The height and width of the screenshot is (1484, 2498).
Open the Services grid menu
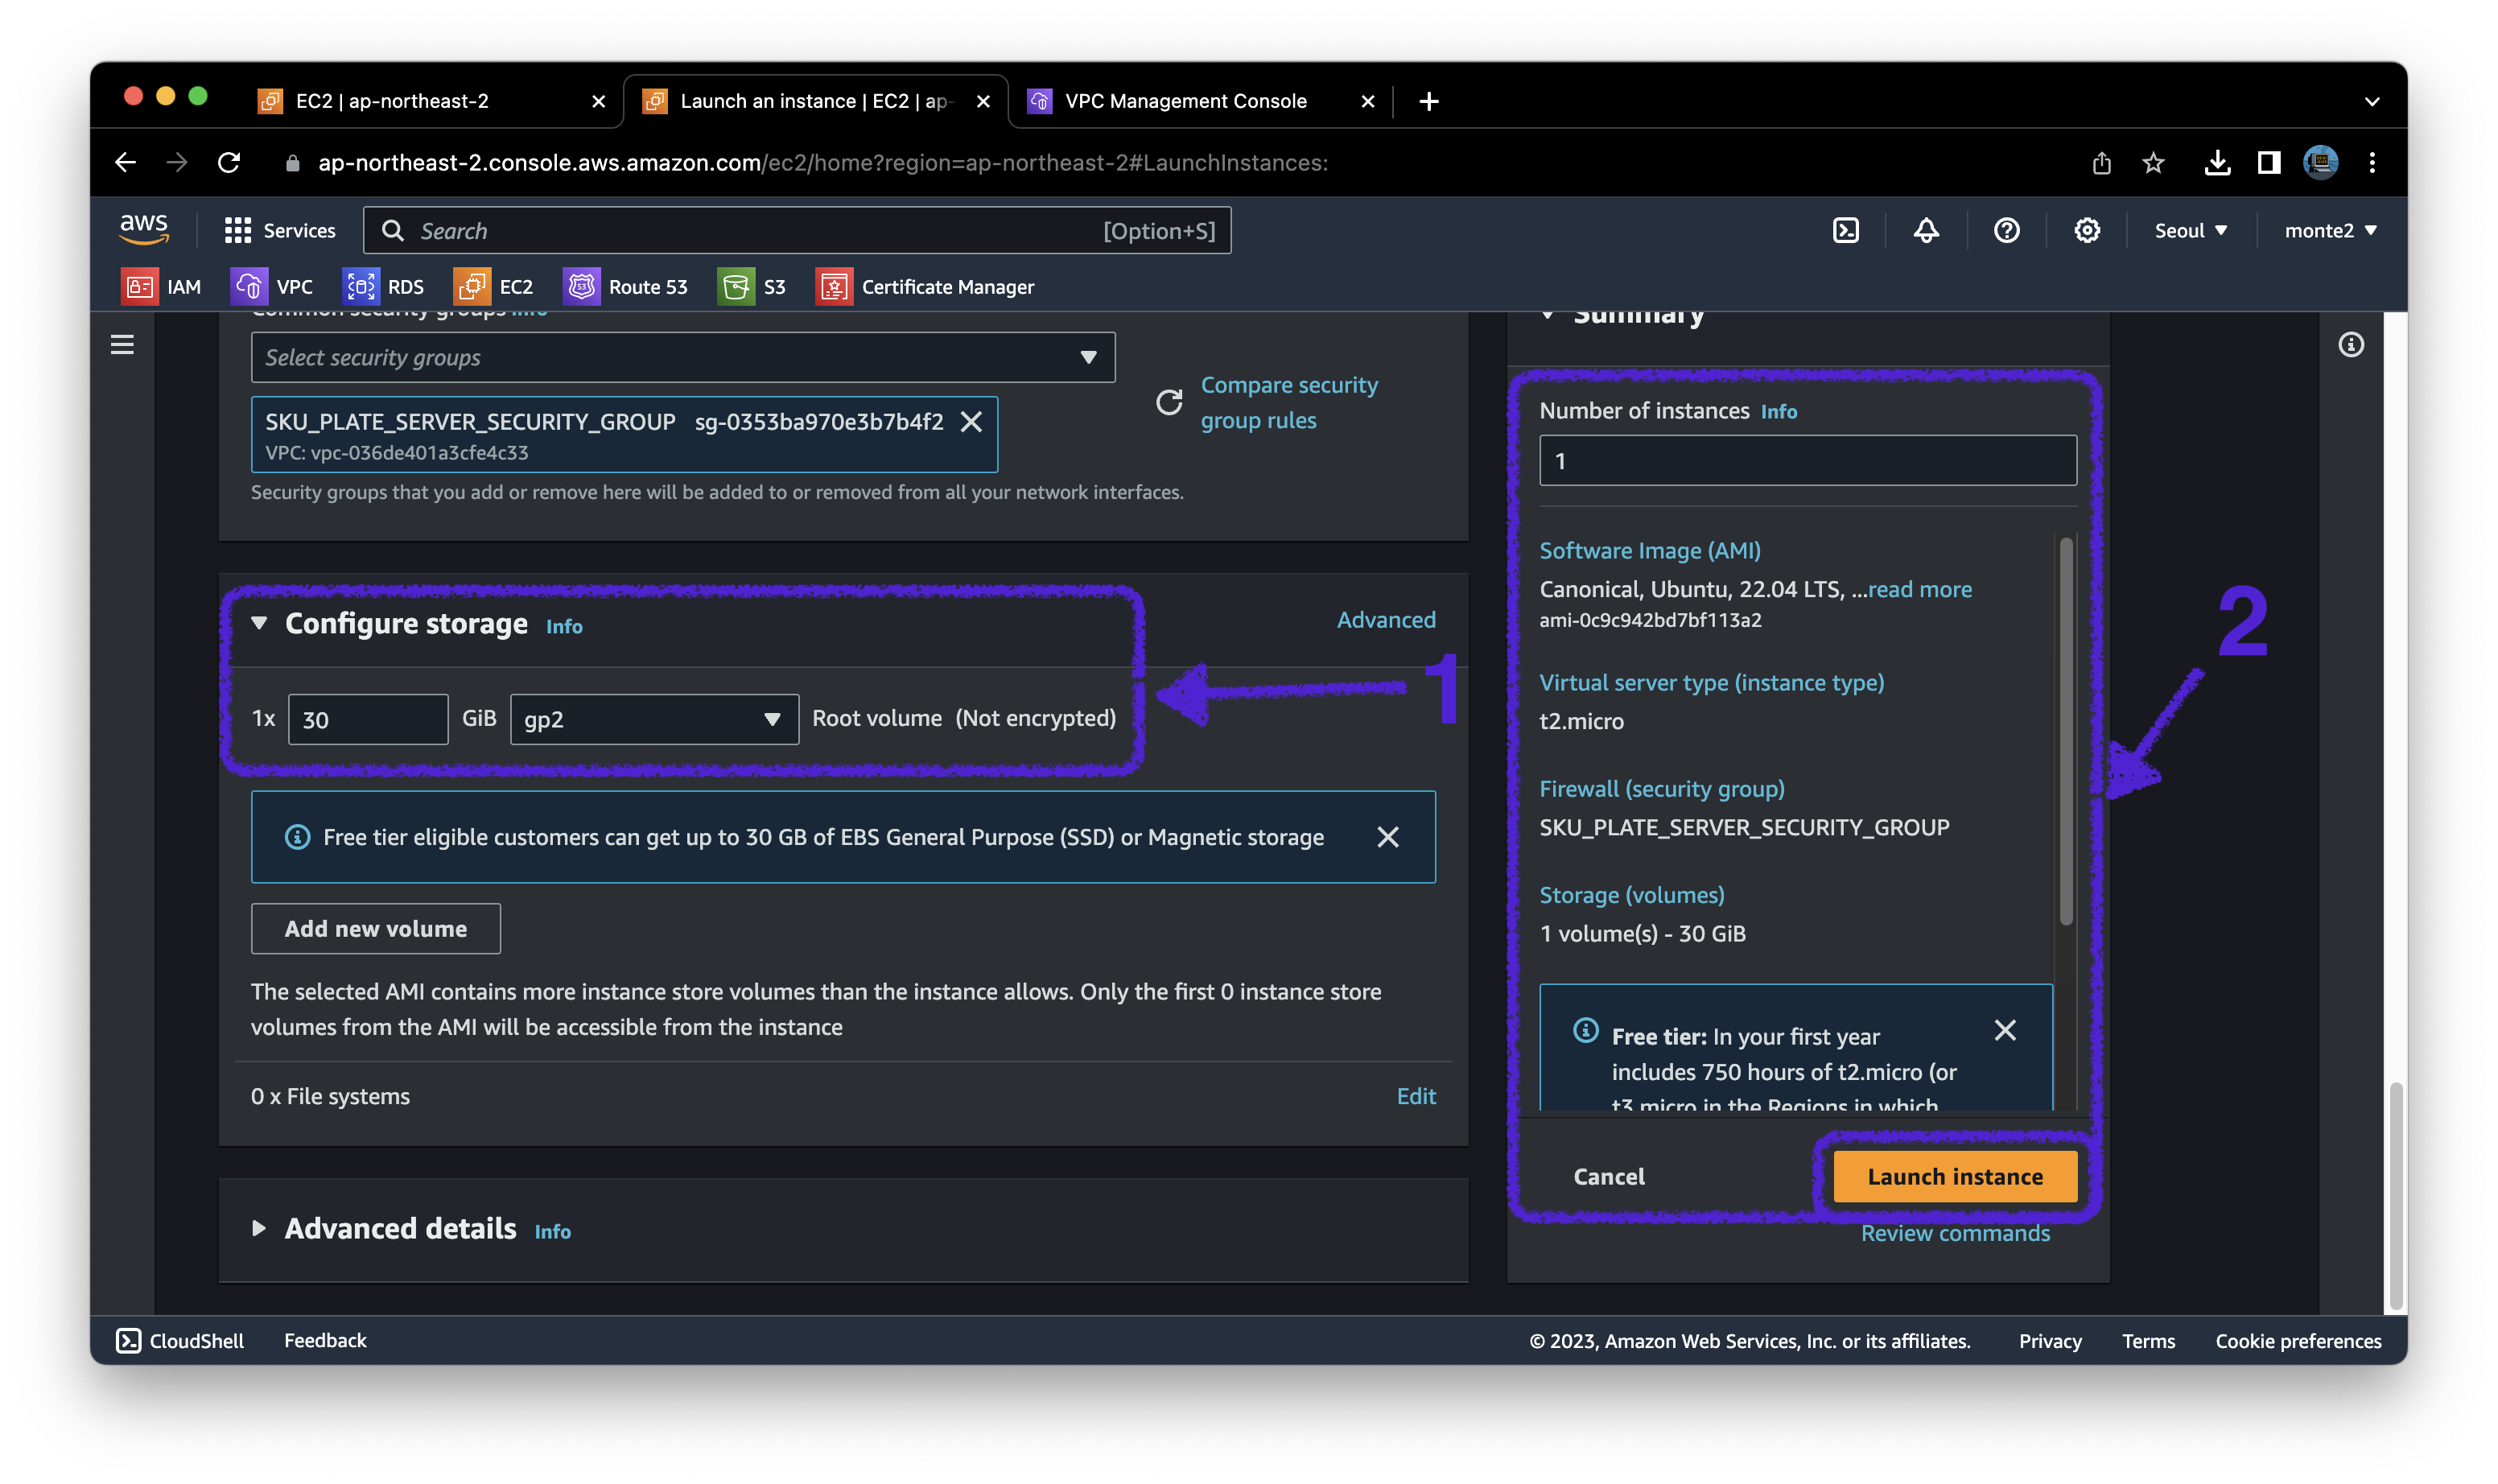tap(279, 231)
